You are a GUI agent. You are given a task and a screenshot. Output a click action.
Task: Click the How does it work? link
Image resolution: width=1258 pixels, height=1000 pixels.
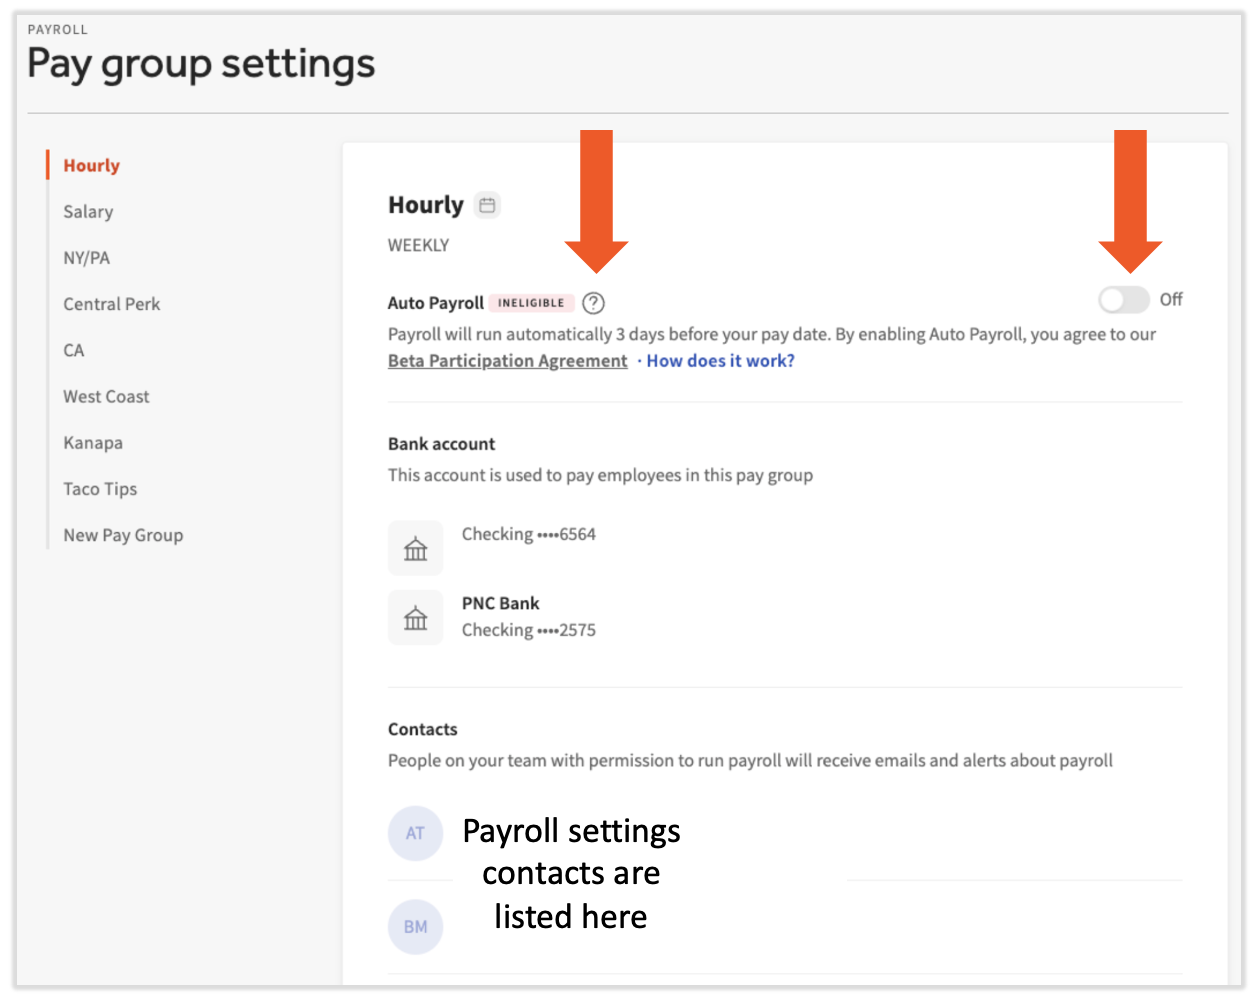click(720, 361)
